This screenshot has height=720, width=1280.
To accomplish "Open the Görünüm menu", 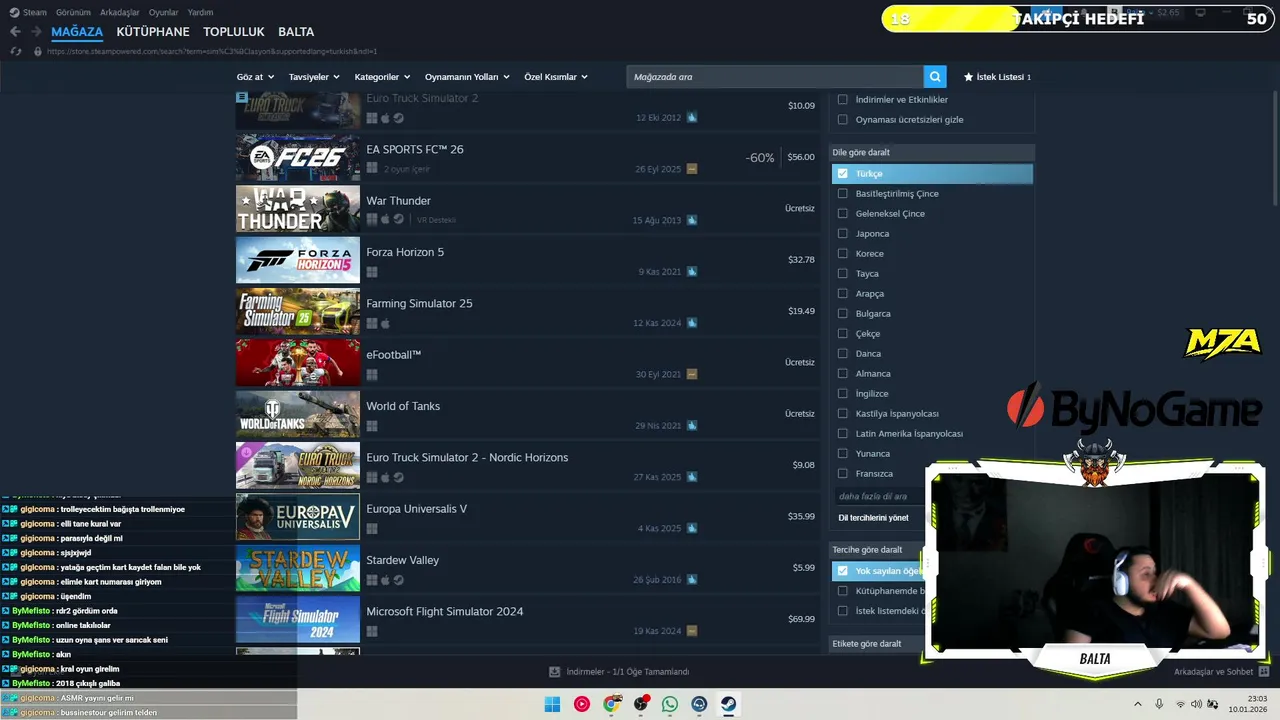I will click(73, 12).
